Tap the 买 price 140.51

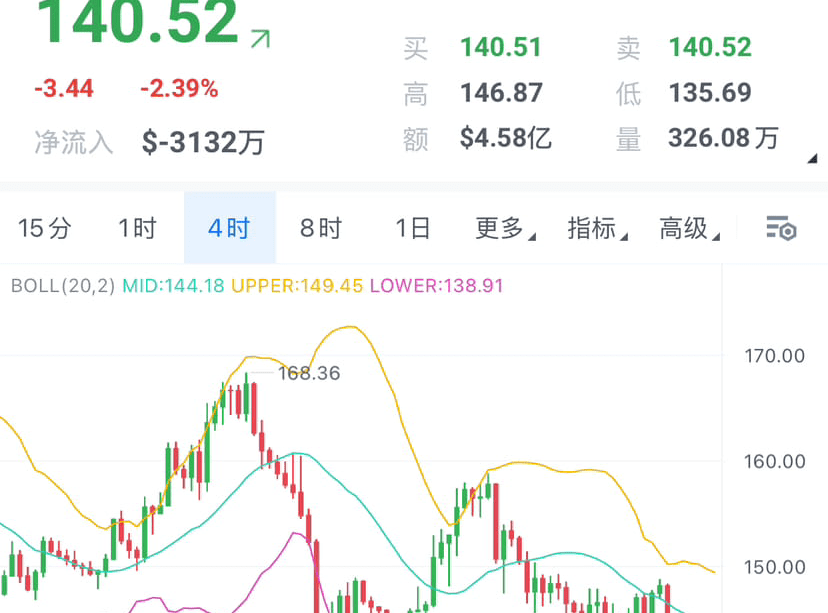click(x=500, y=47)
